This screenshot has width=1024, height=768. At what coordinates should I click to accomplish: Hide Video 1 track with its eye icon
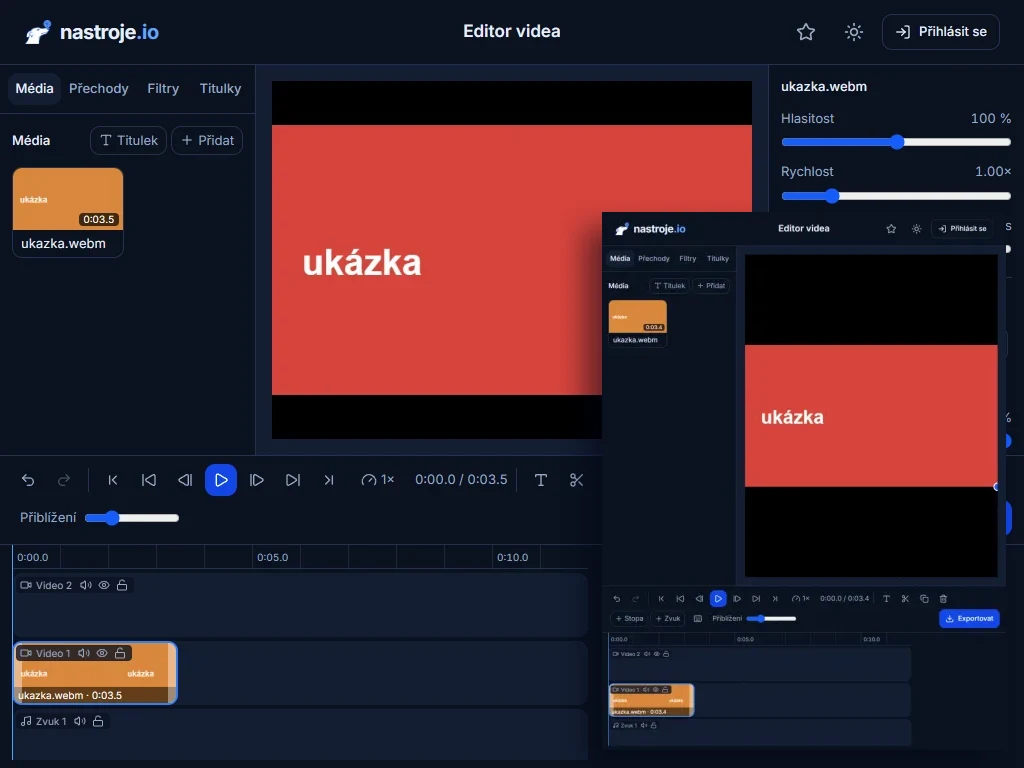pos(102,653)
